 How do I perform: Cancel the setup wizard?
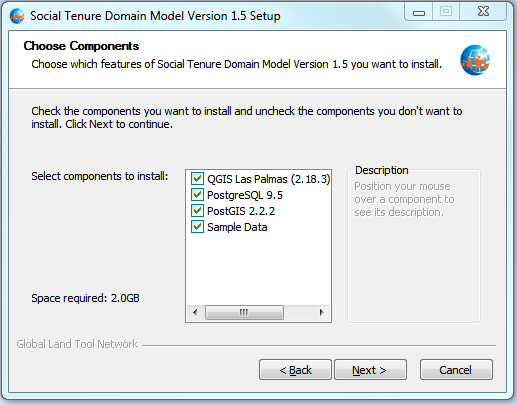click(456, 370)
